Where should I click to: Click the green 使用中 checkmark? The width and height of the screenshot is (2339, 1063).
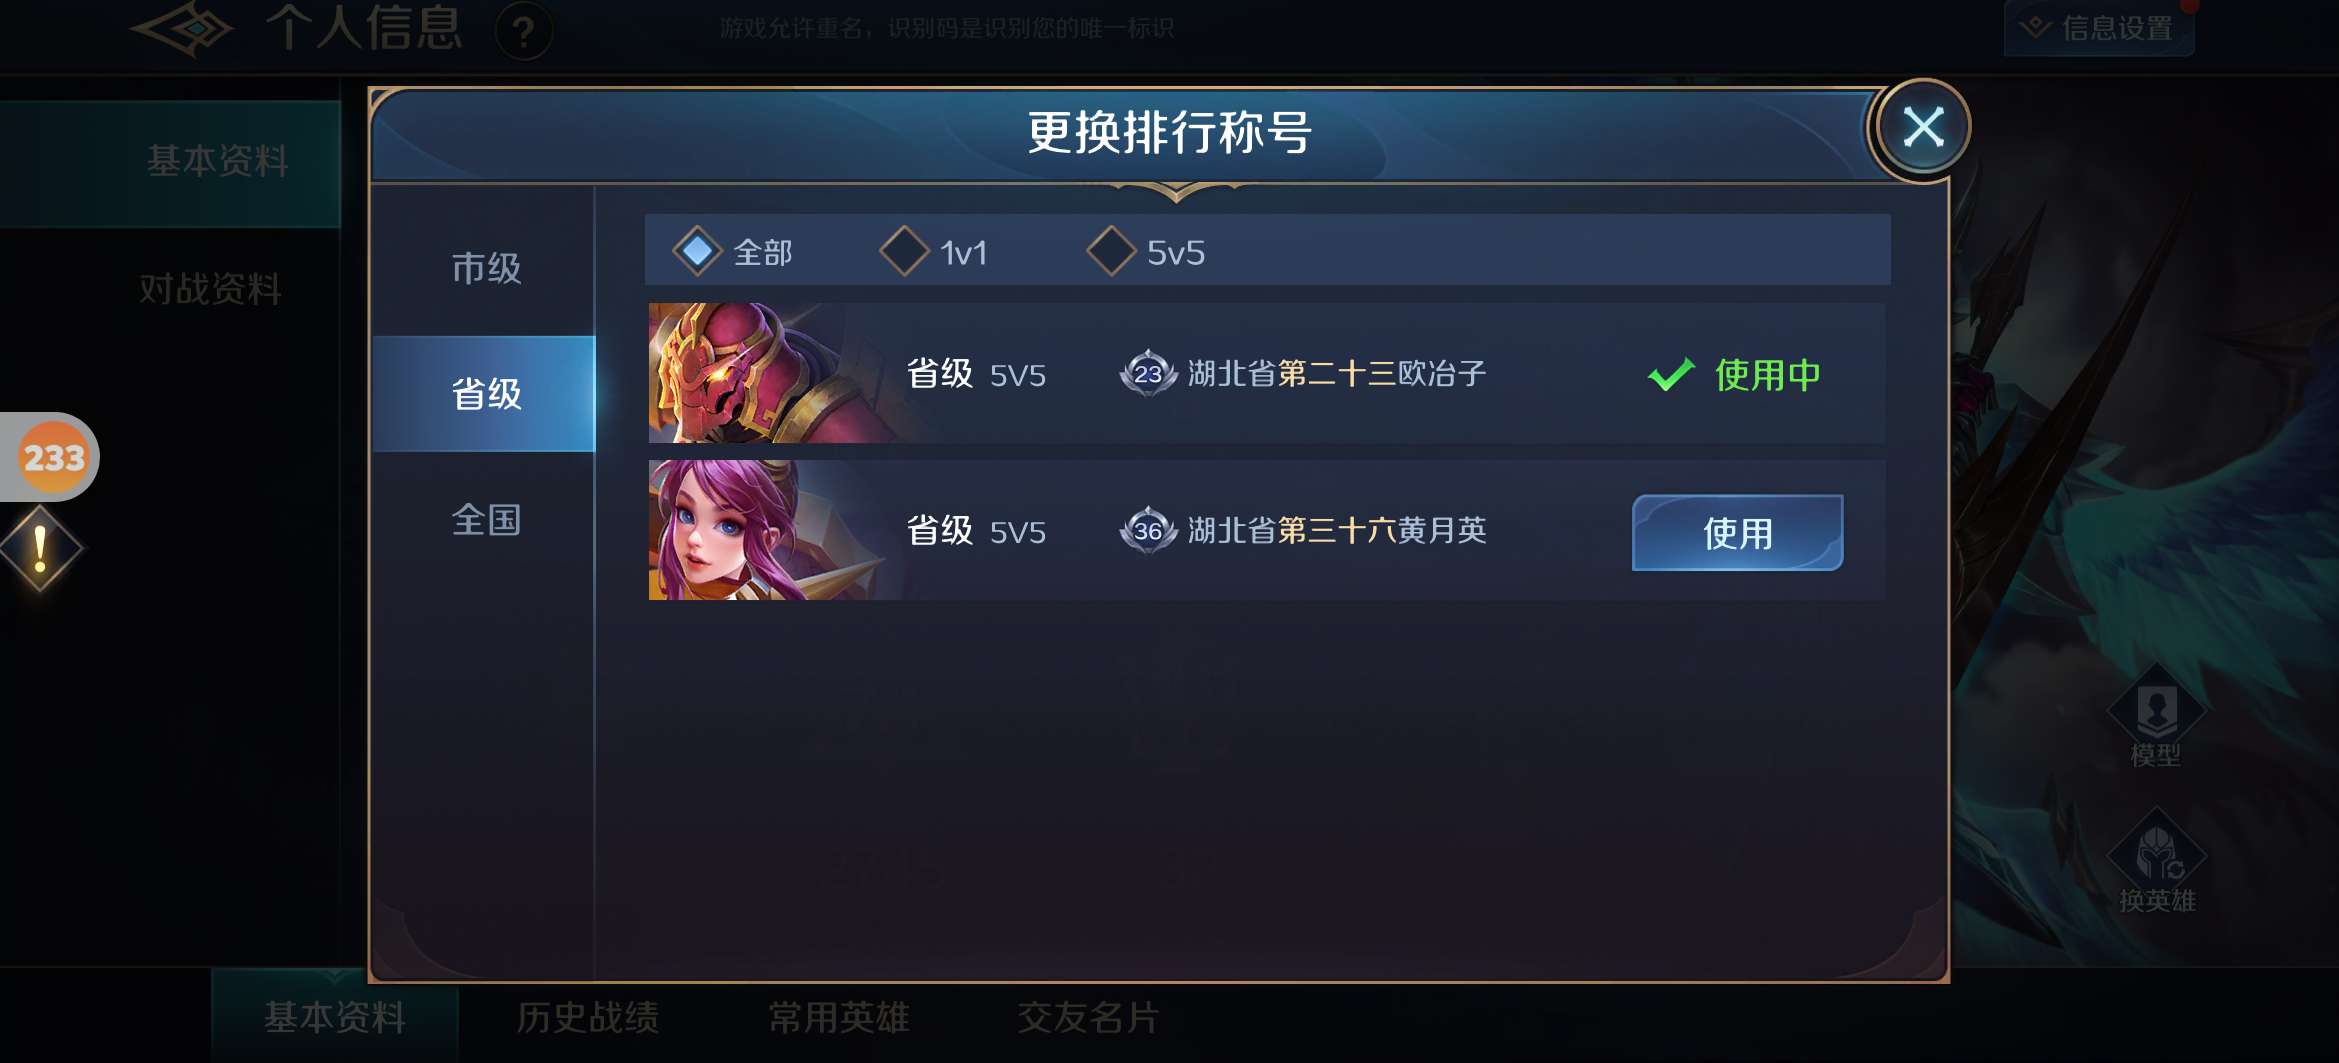click(1670, 375)
